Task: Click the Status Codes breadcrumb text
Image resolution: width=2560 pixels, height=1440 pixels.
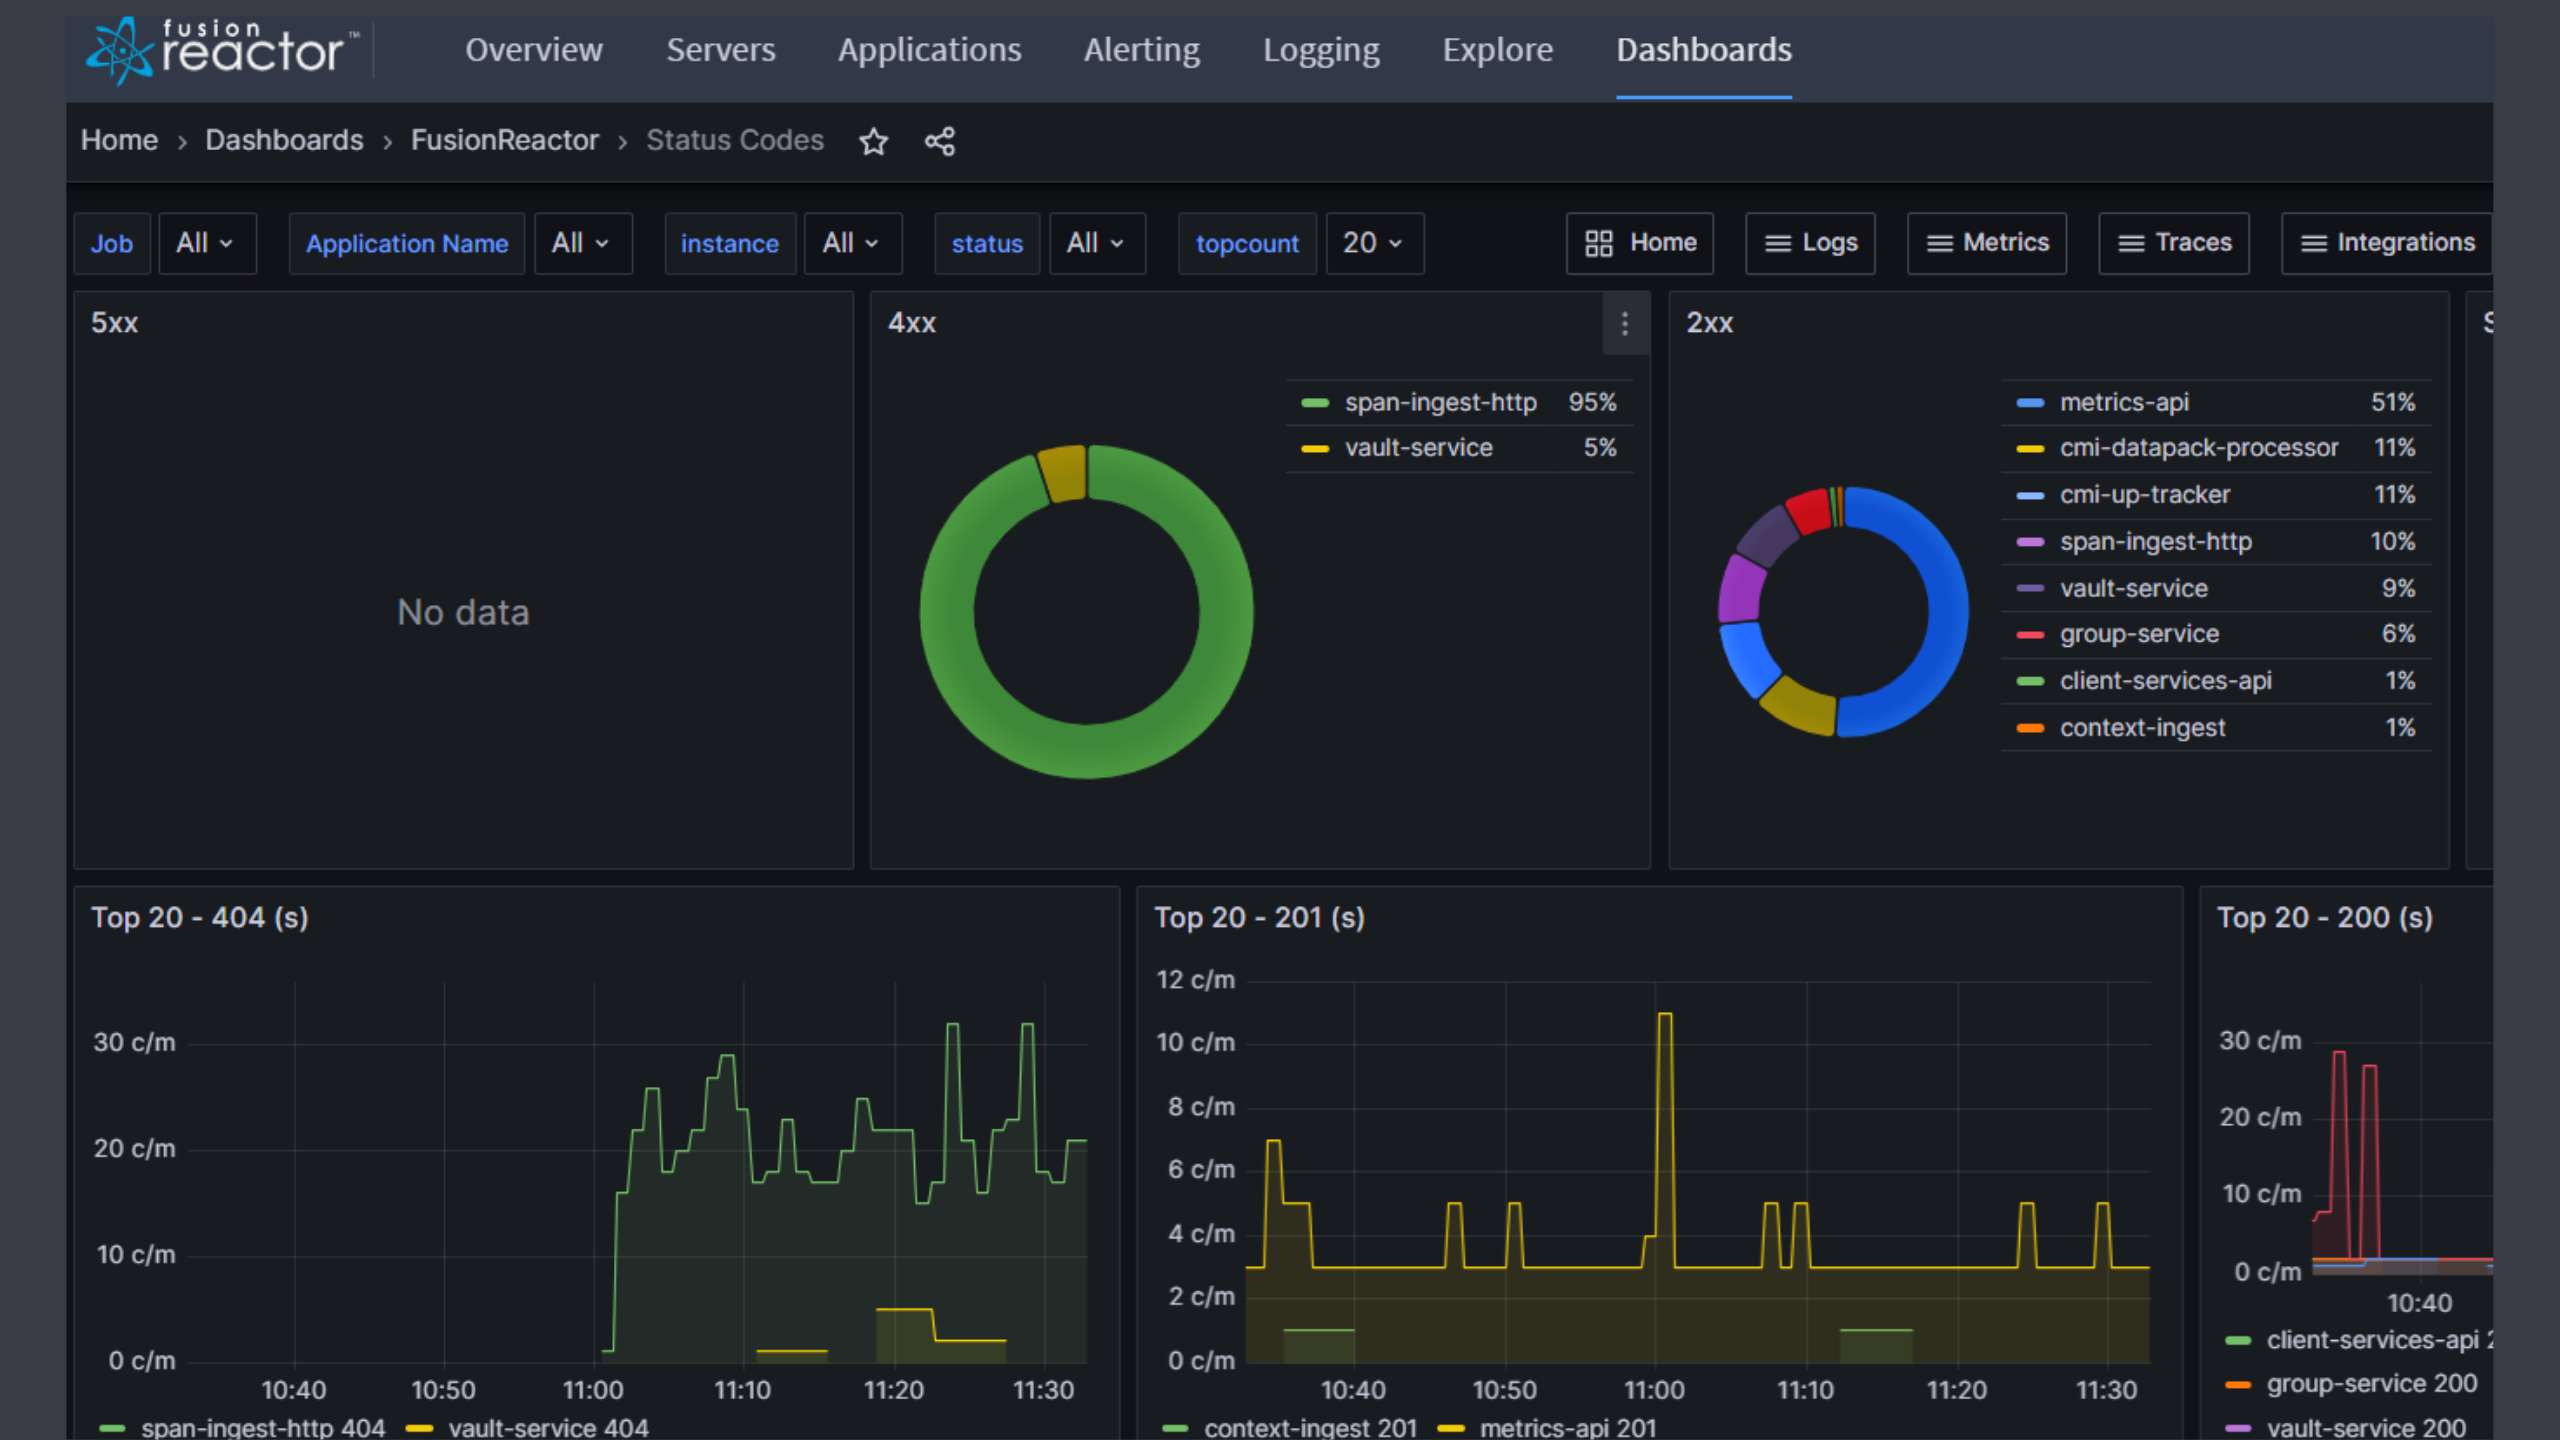Action: 734,140
